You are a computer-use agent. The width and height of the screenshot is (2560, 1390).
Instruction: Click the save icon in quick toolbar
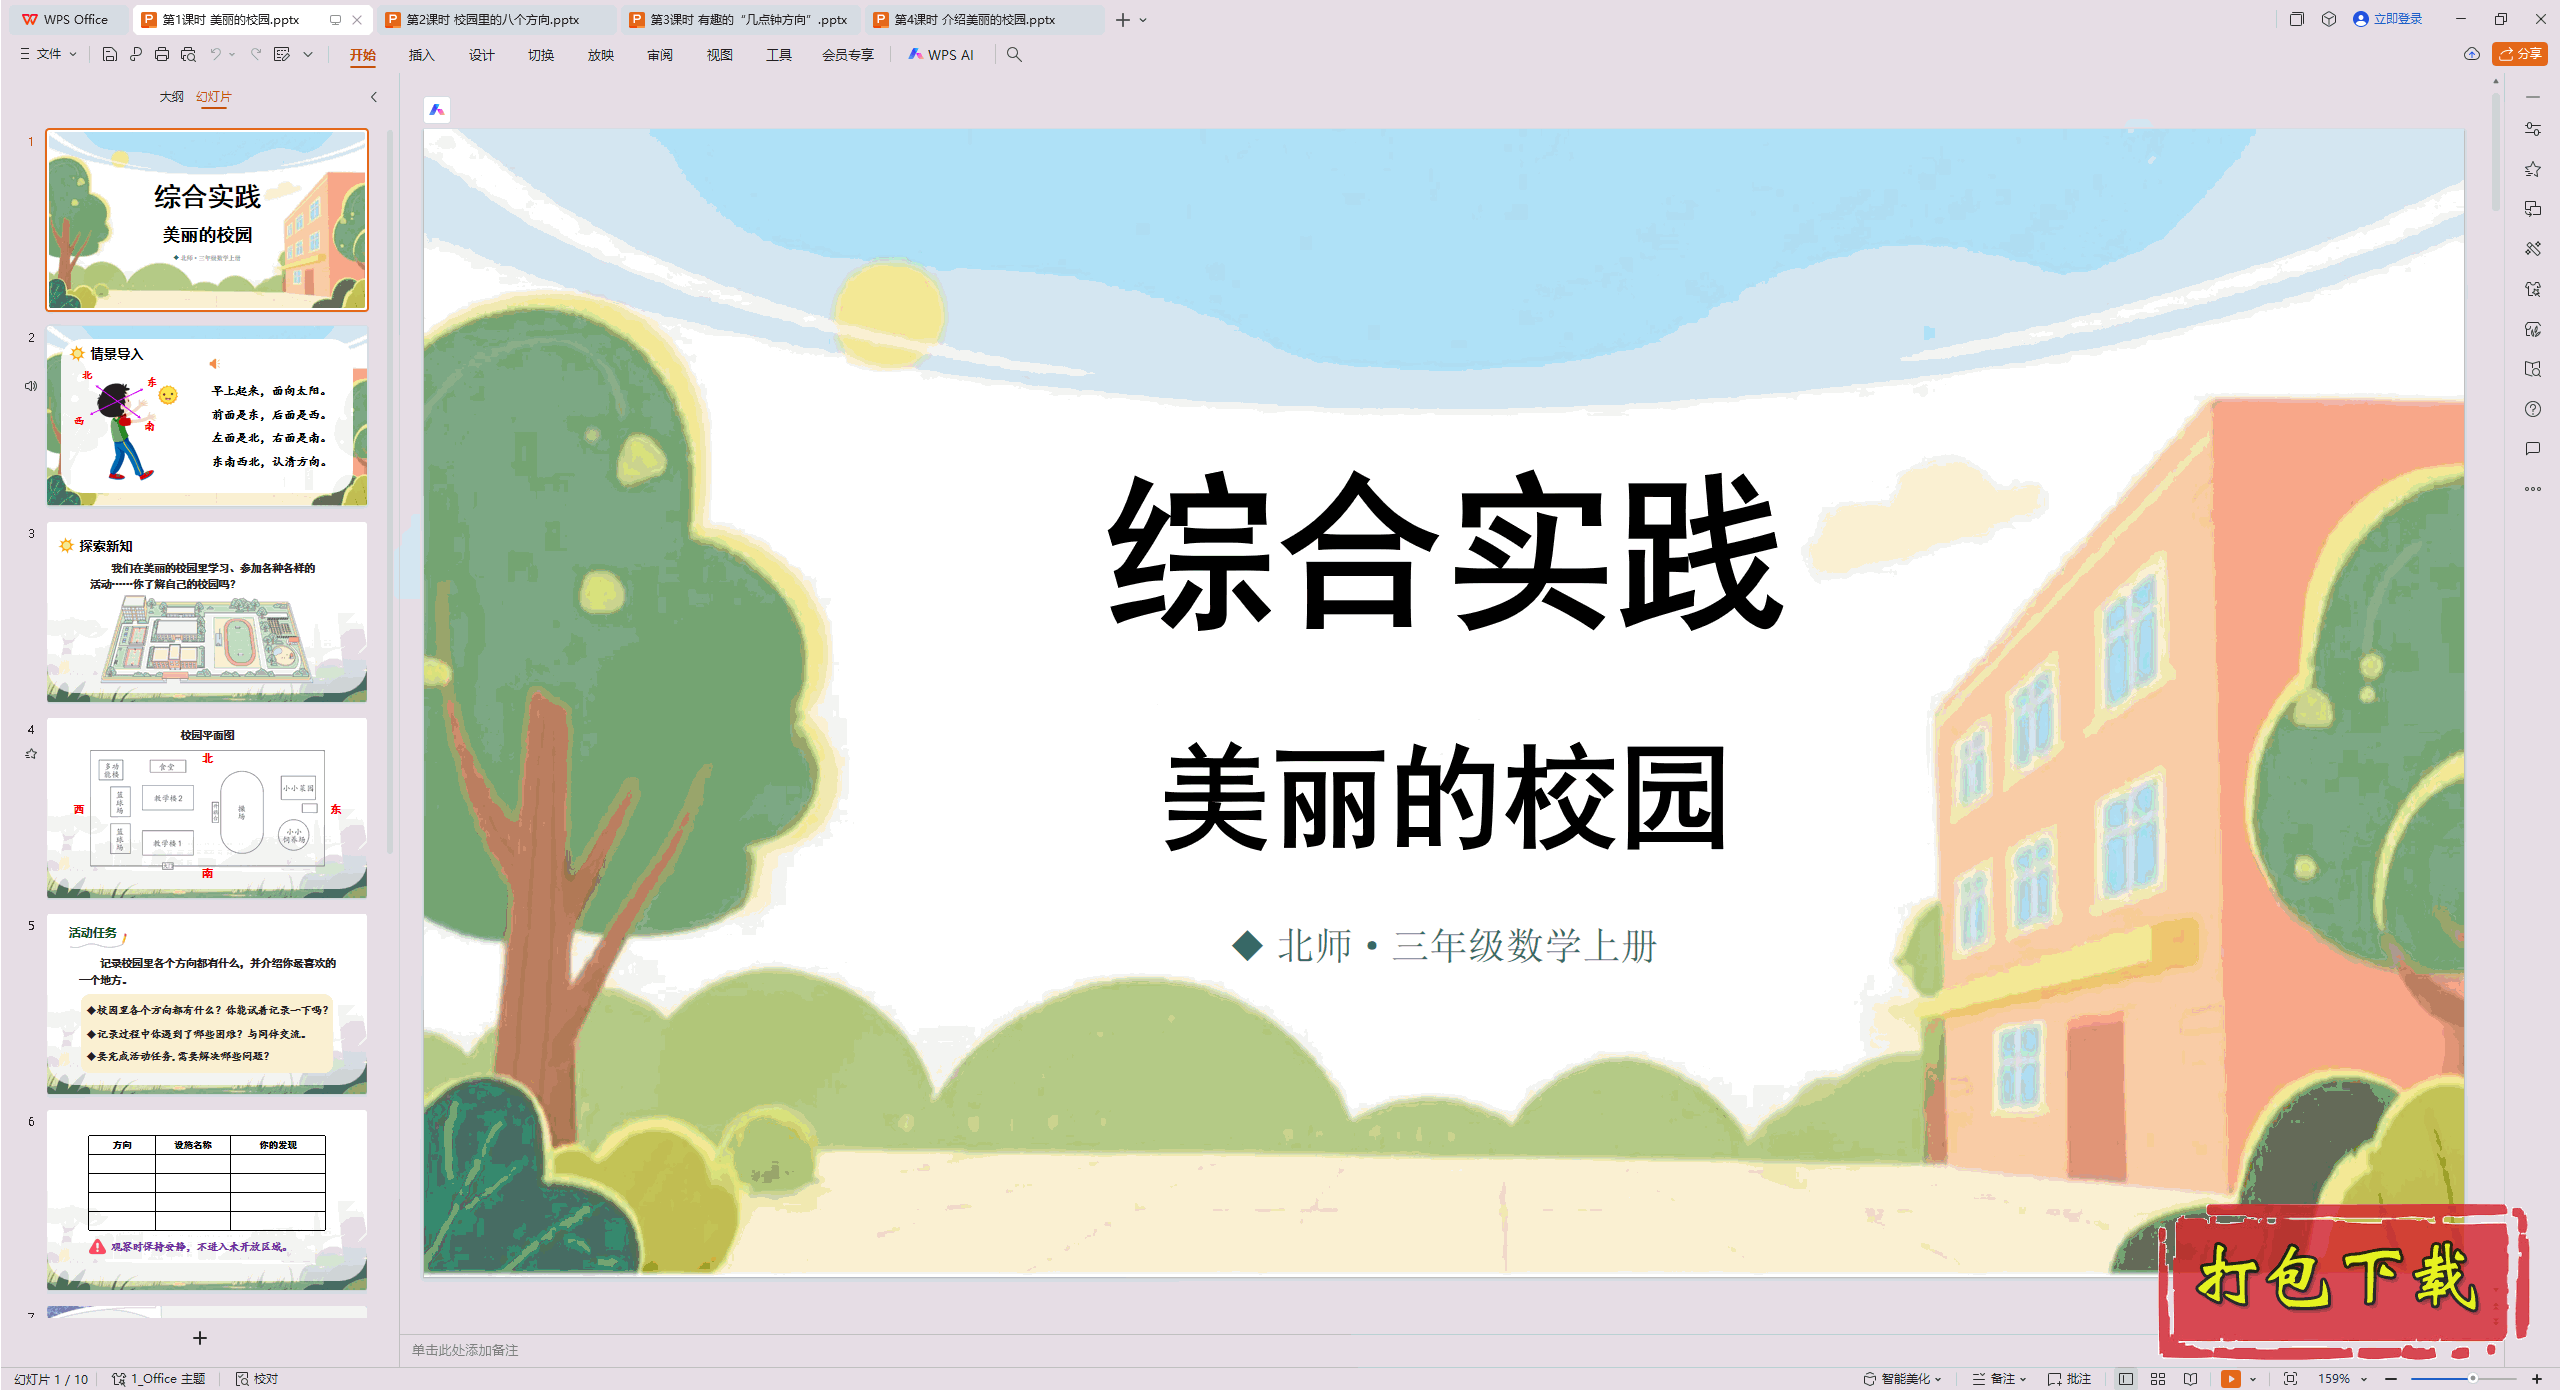(x=110, y=54)
